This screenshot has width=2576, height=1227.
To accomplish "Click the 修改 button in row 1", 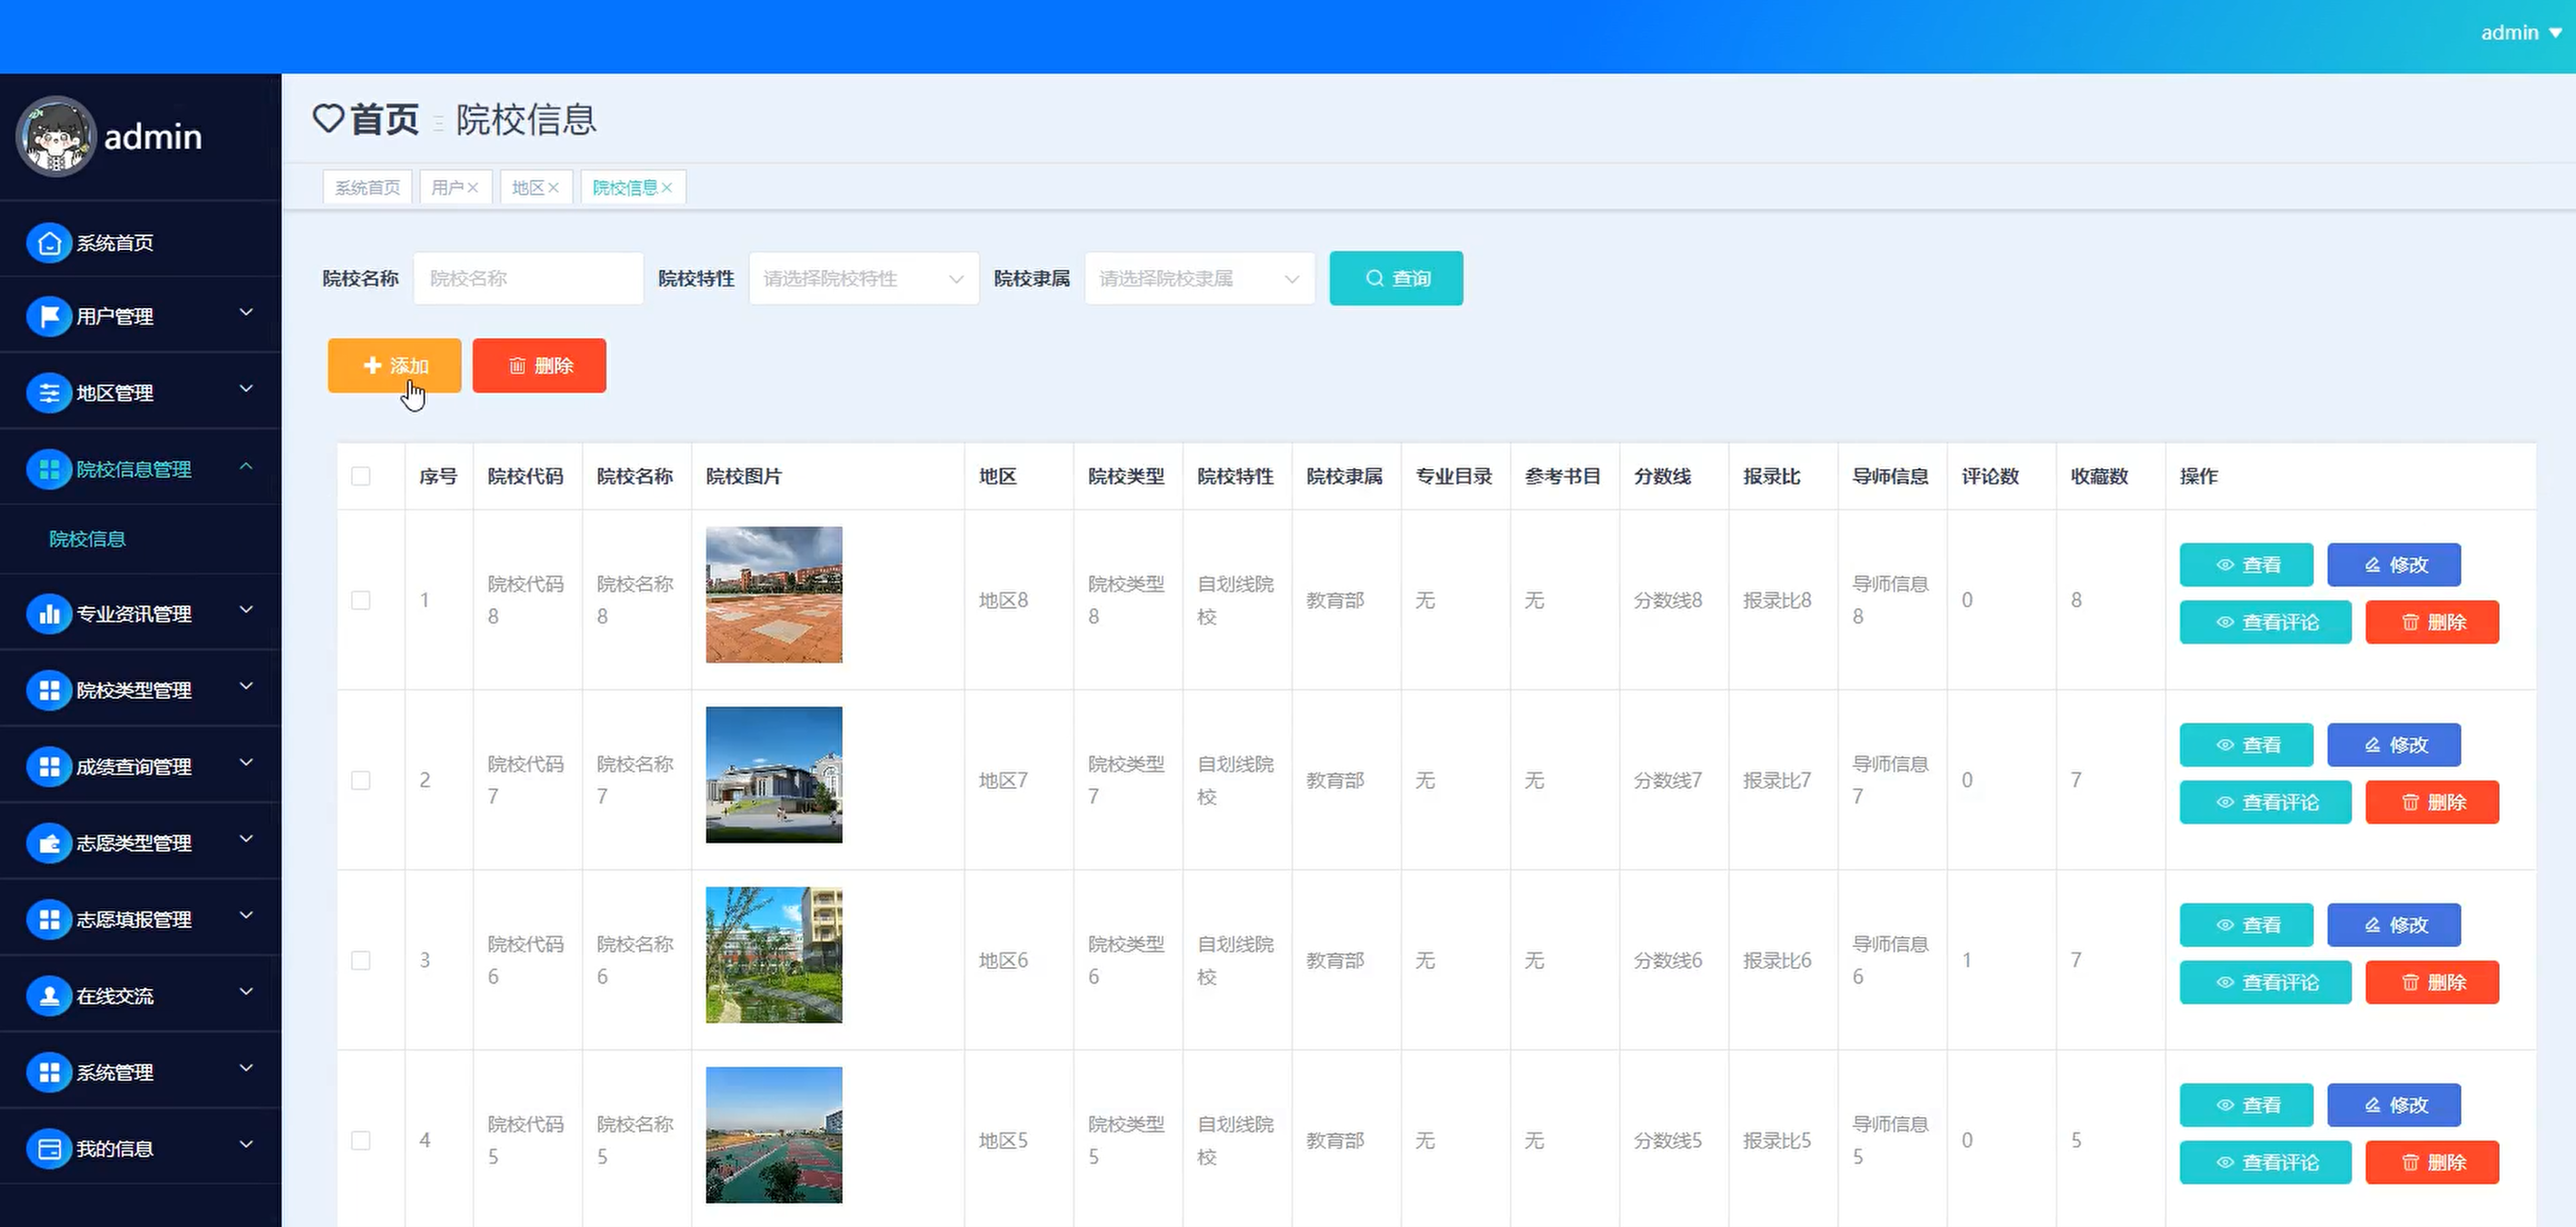I will 2394,565.
